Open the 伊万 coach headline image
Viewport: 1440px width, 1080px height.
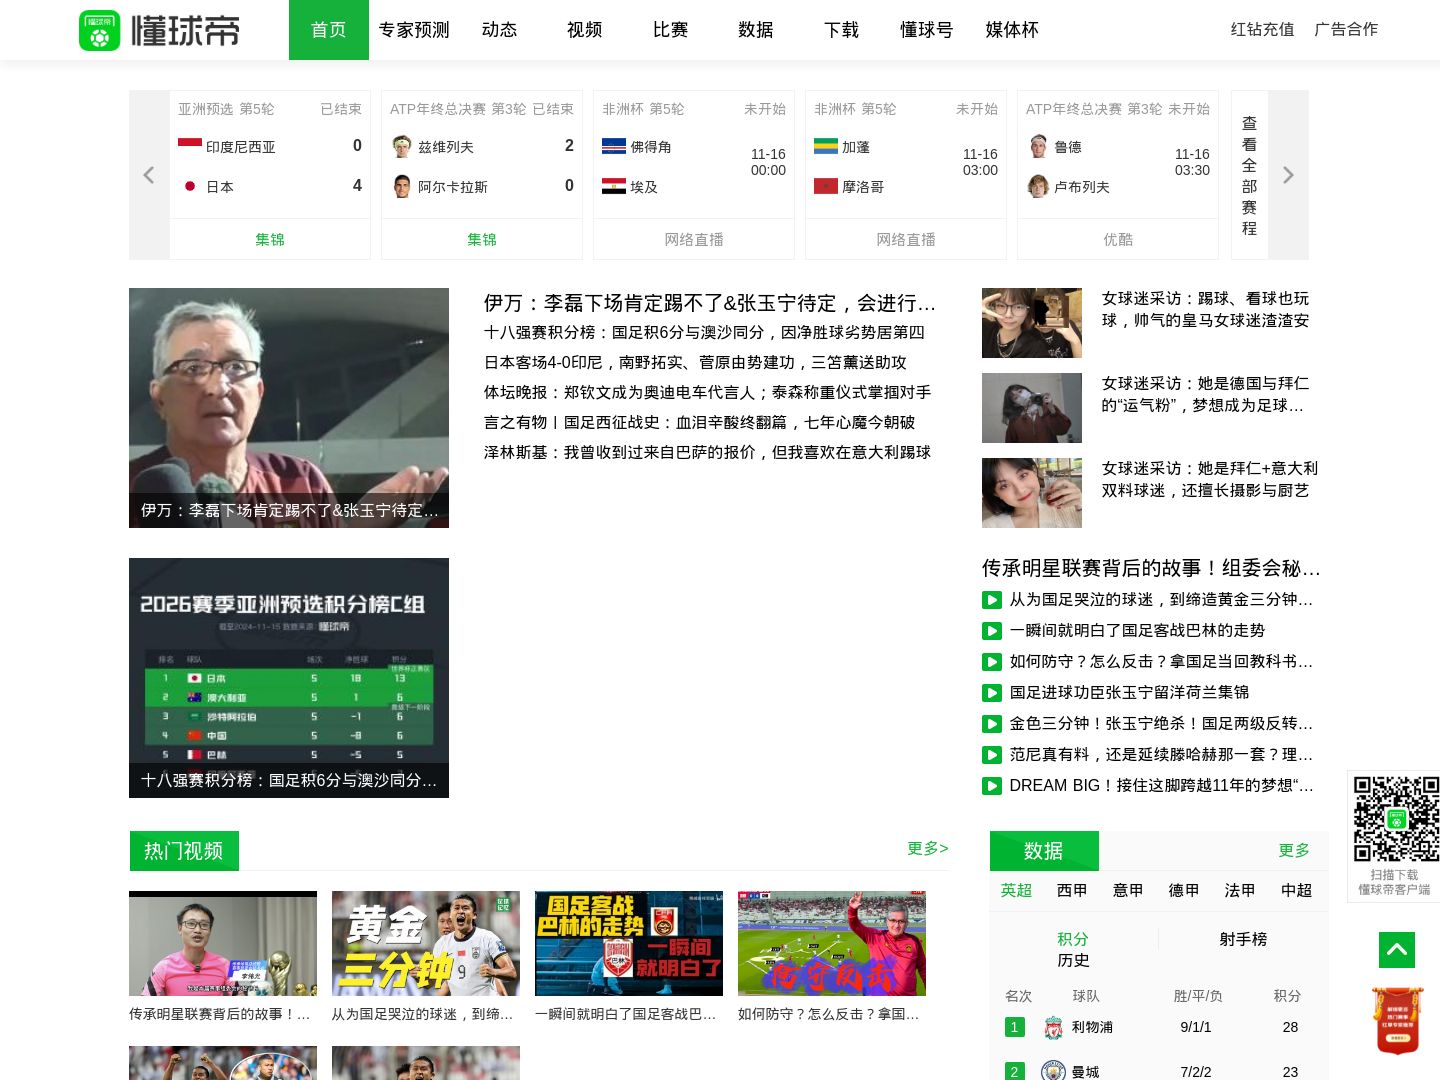tap(289, 408)
